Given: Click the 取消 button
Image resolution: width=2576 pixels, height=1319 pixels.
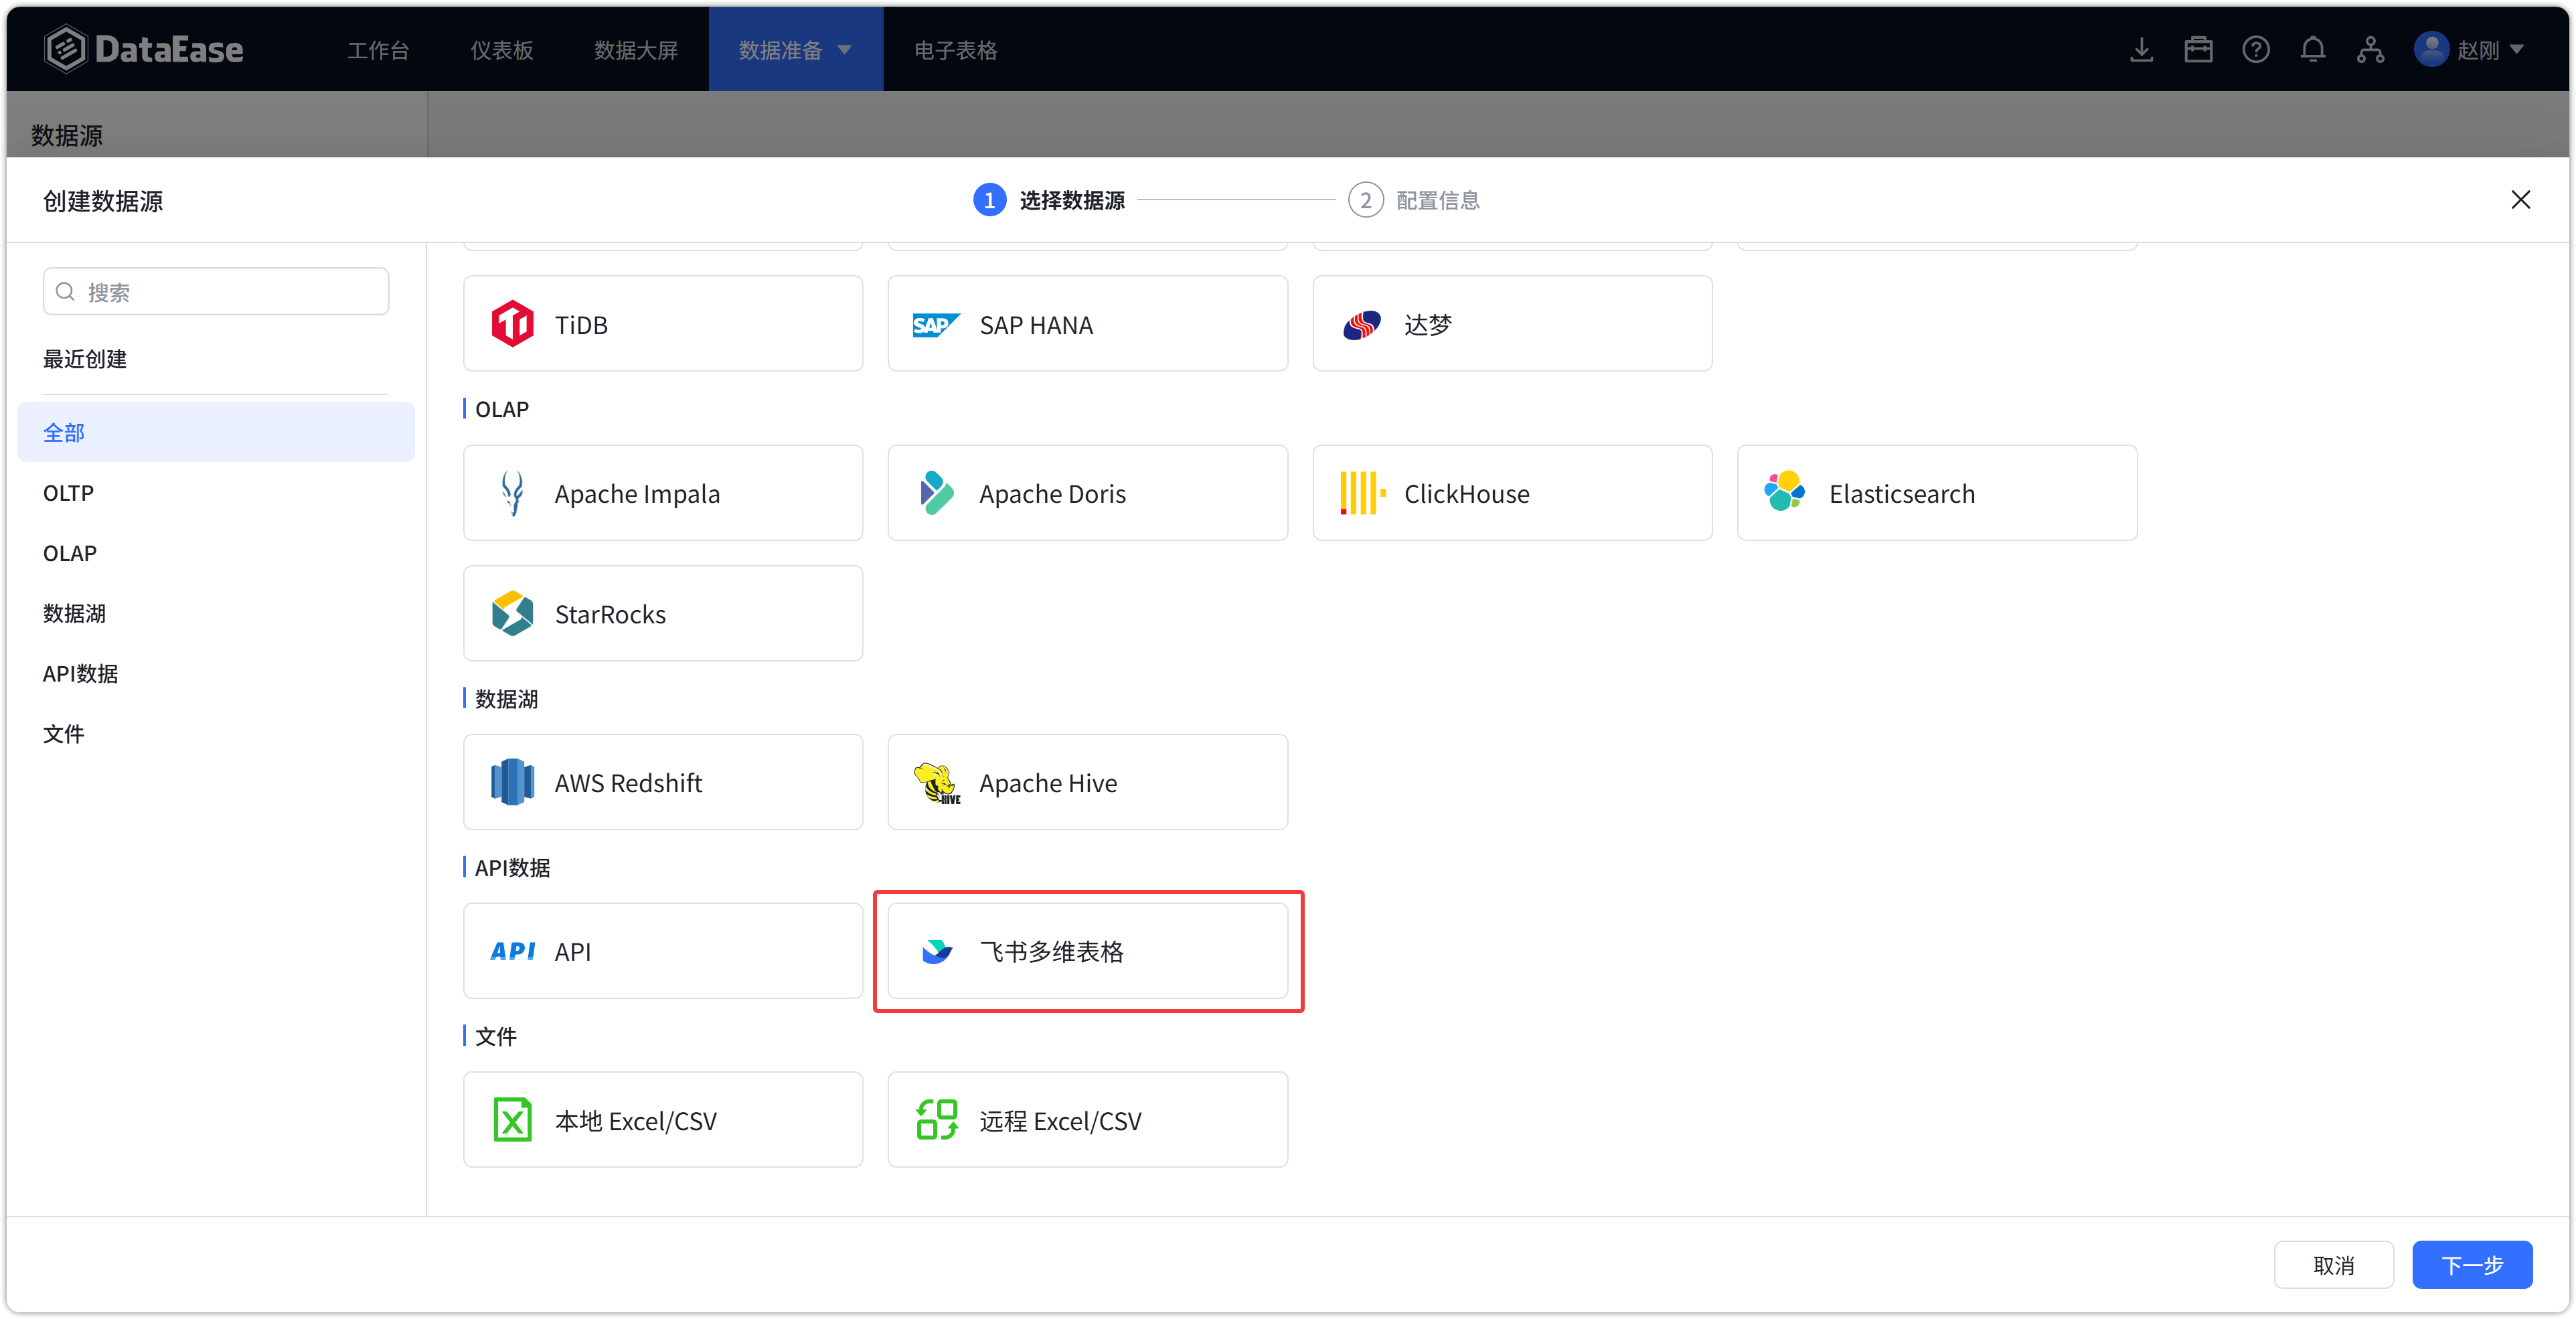Looking at the screenshot, I should pos(2333,1265).
